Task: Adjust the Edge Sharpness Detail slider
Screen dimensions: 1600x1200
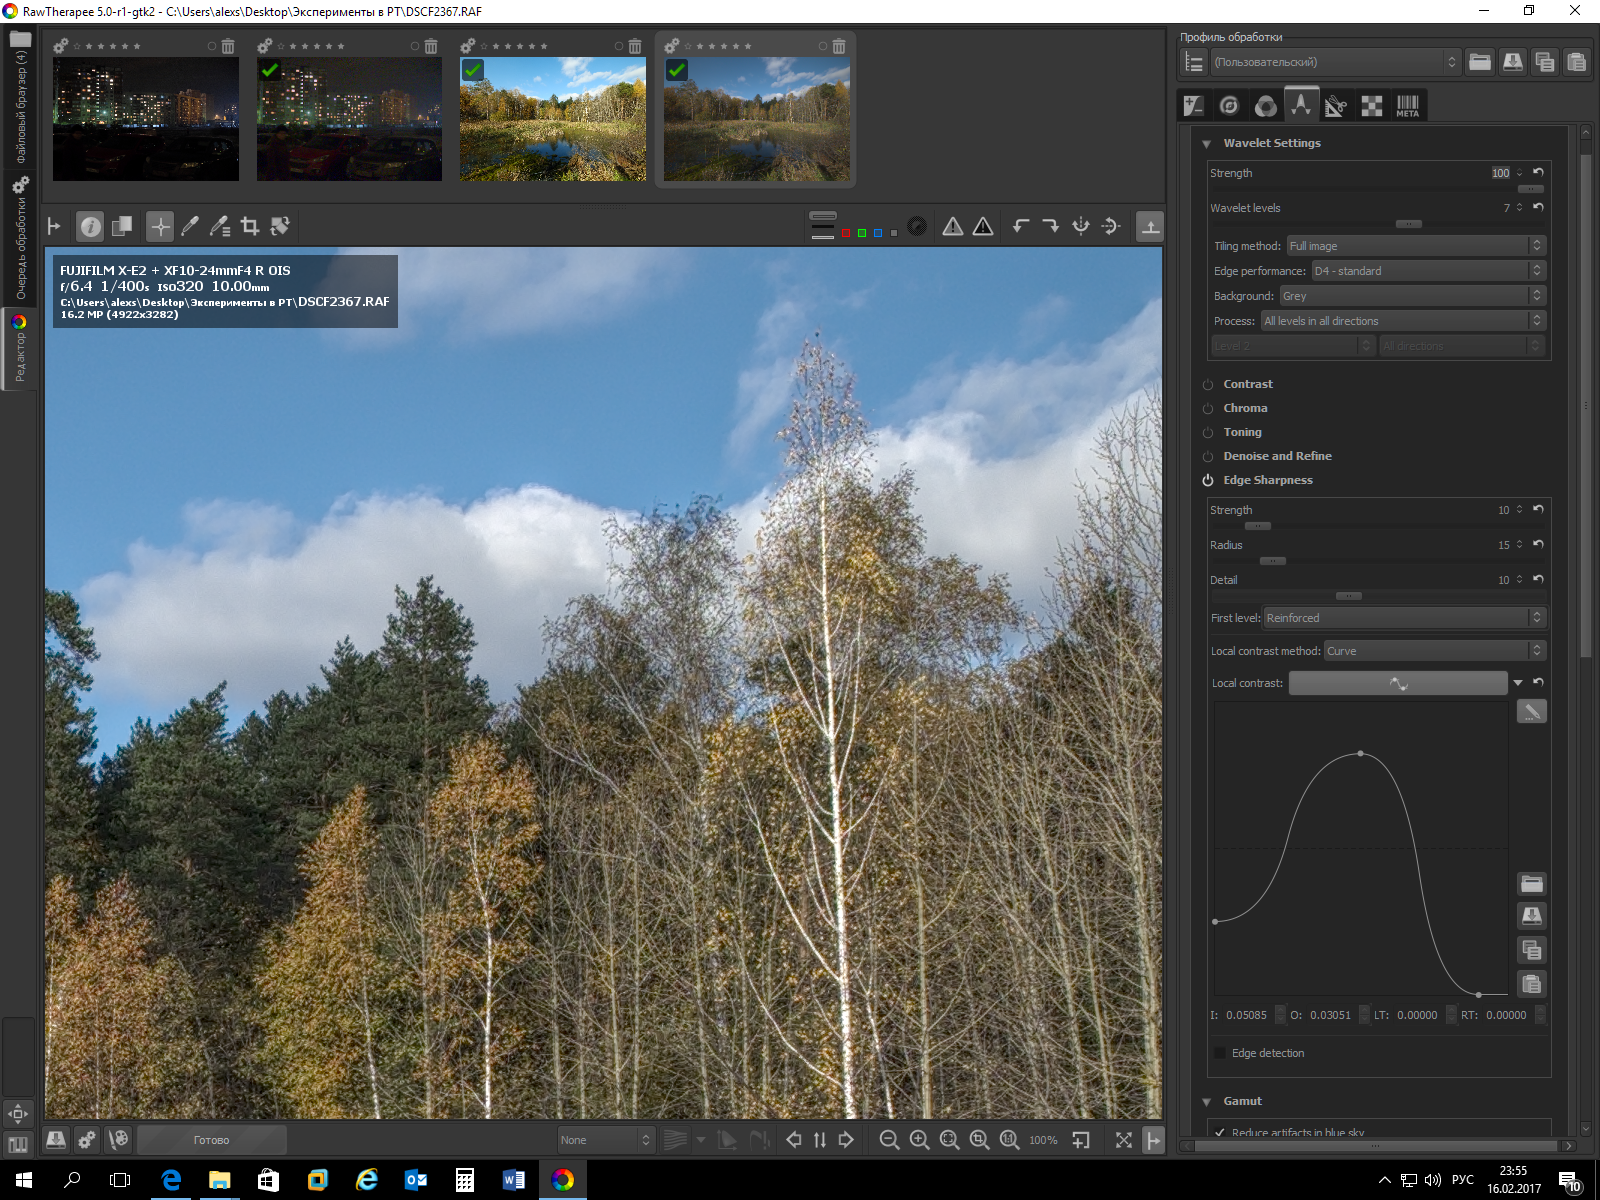Action: point(1349,596)
